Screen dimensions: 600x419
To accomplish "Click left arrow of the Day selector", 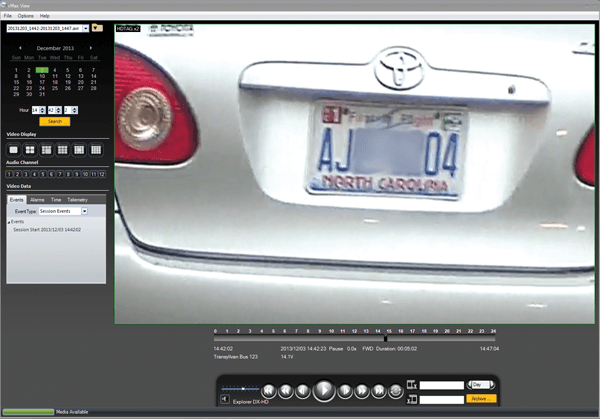I will click(469, 385).
